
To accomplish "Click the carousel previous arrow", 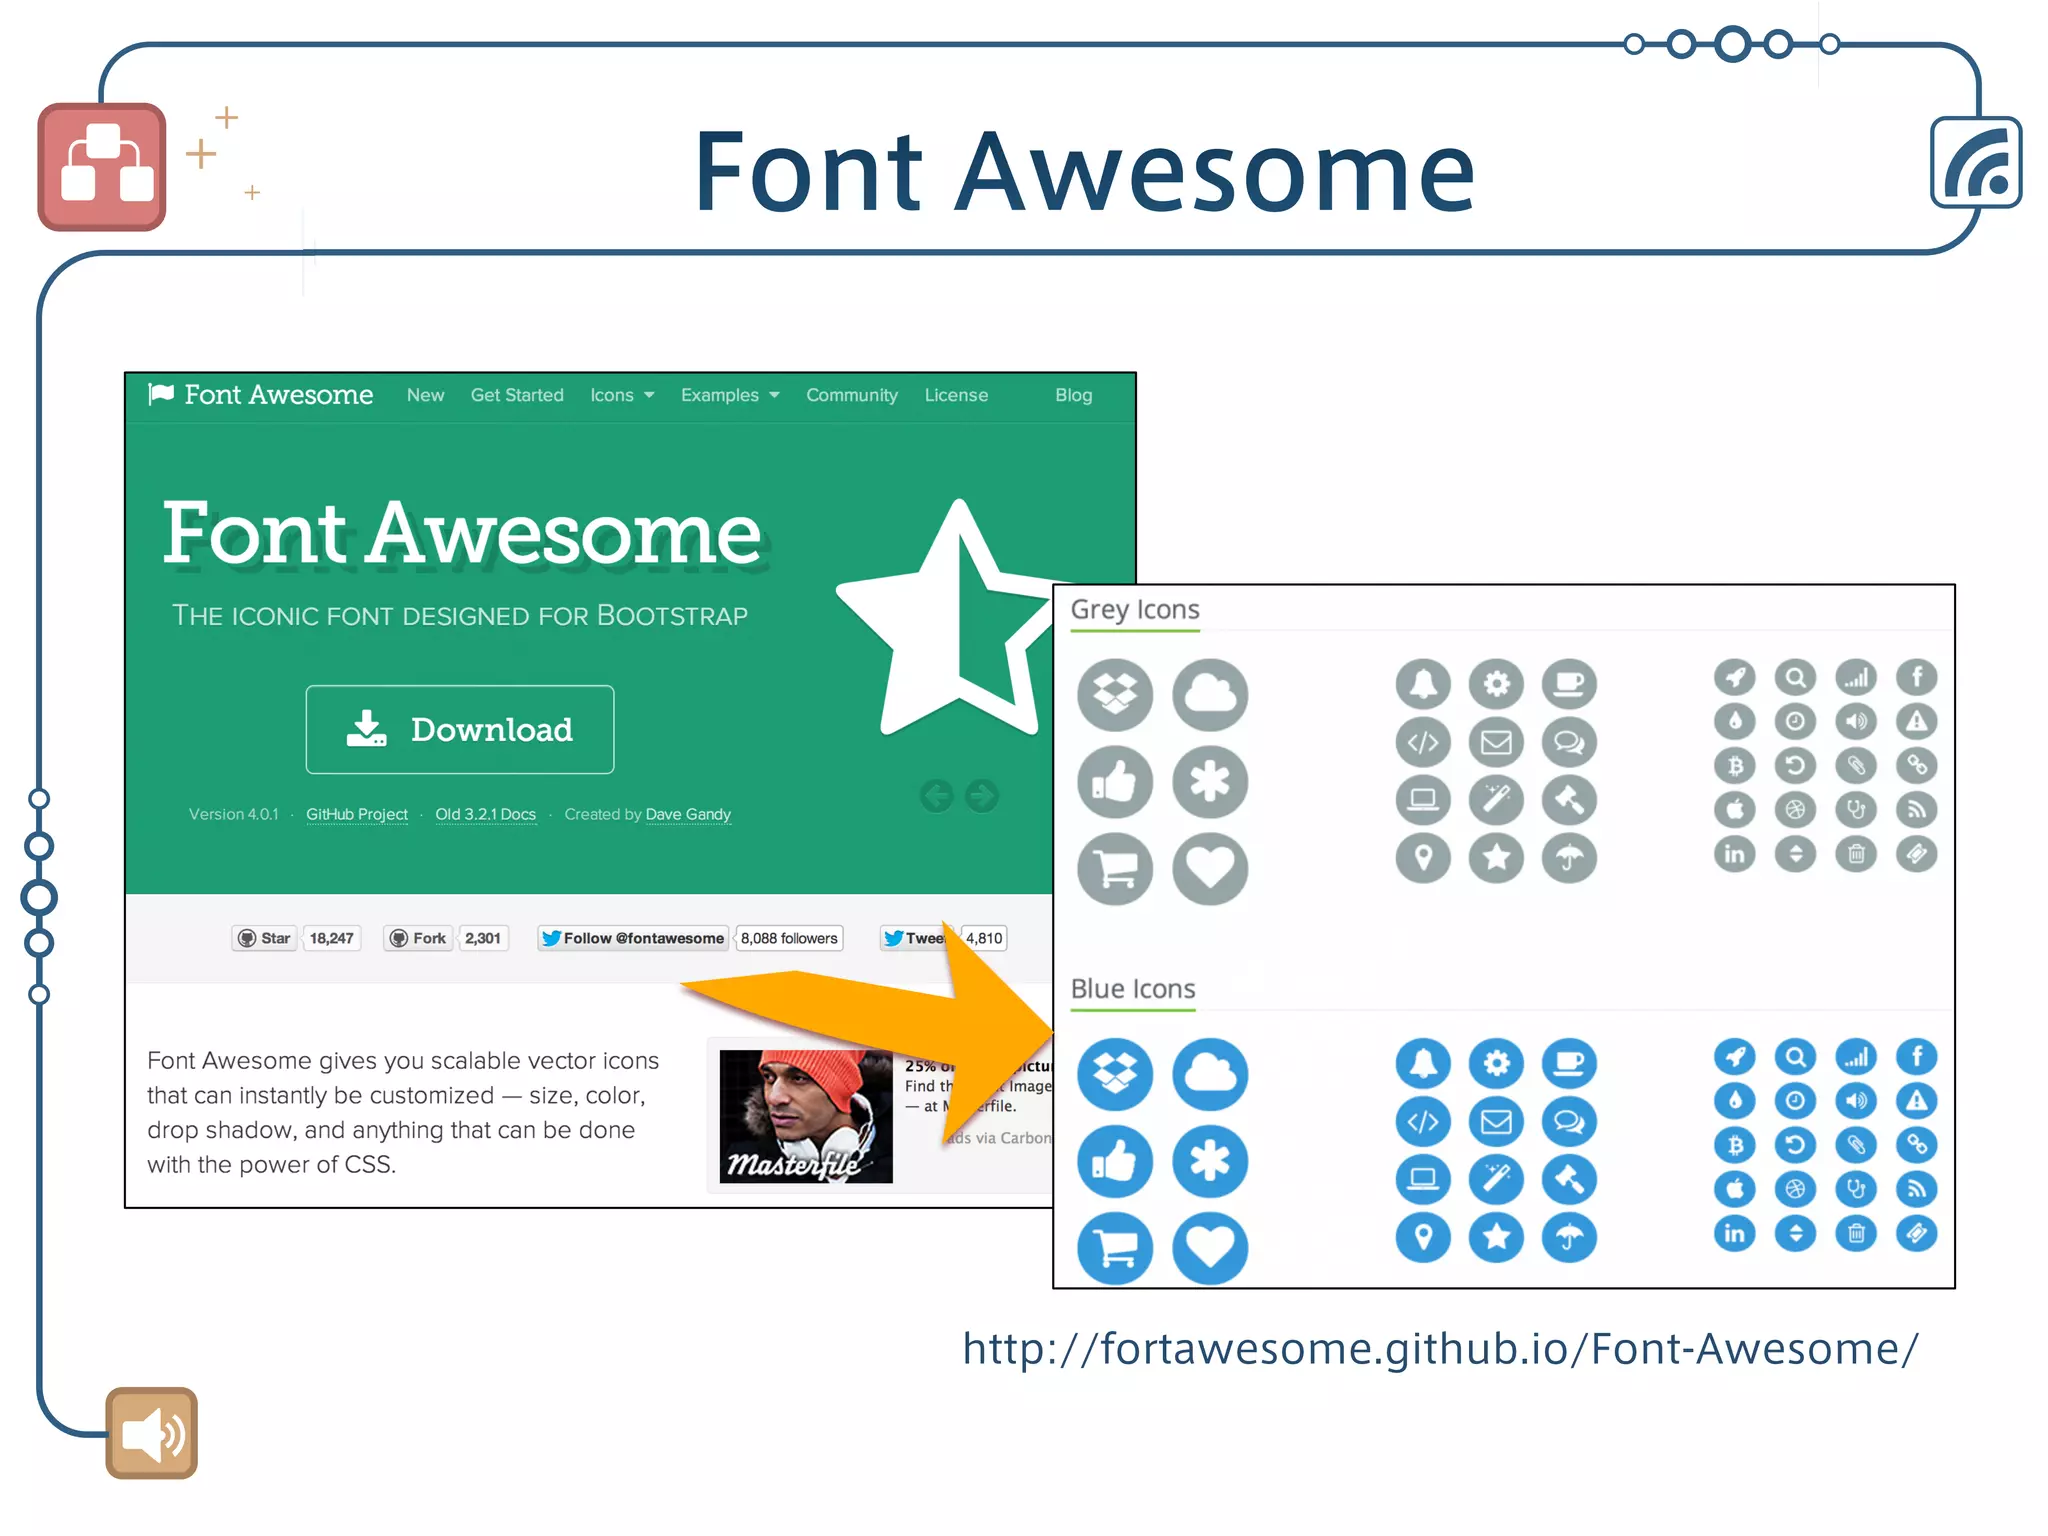I will [936, 796].
